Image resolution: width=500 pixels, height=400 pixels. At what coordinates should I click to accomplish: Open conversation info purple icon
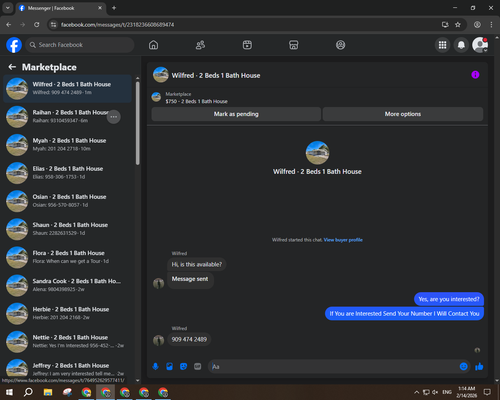click(475, 75)
